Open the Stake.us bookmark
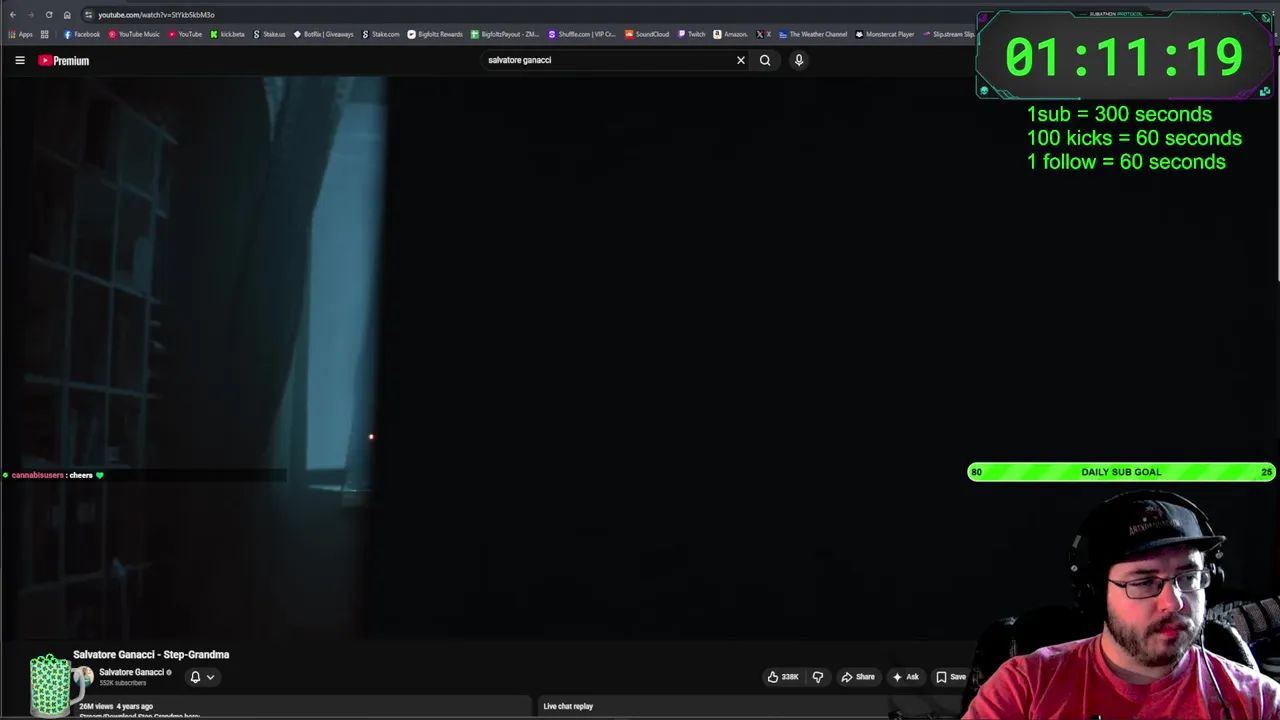This screenshot has width=1280, height=720. pos(269,34)
